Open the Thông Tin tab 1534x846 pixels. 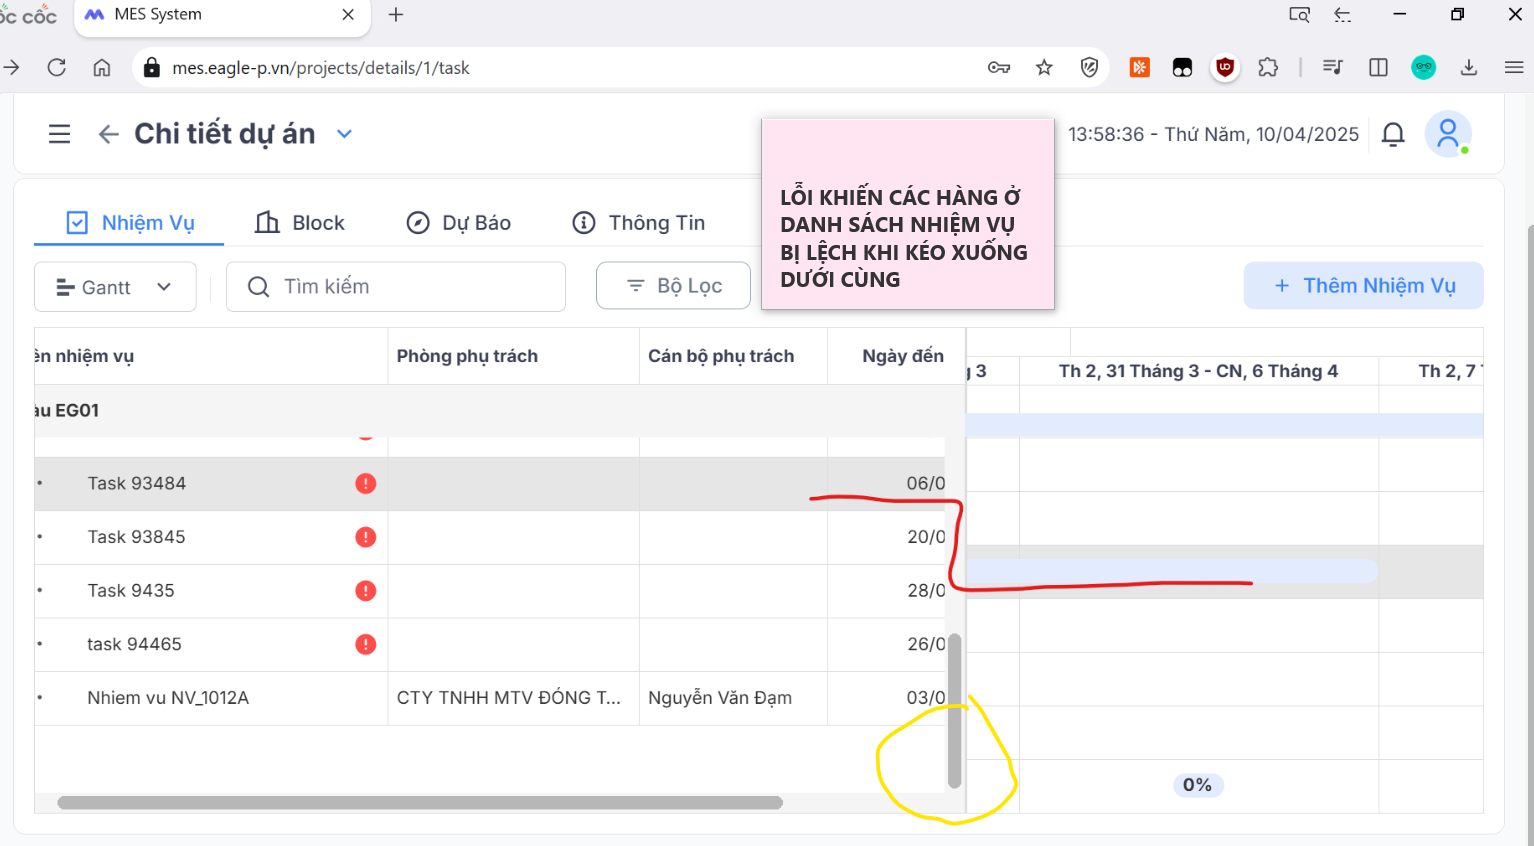coord(639,223)
